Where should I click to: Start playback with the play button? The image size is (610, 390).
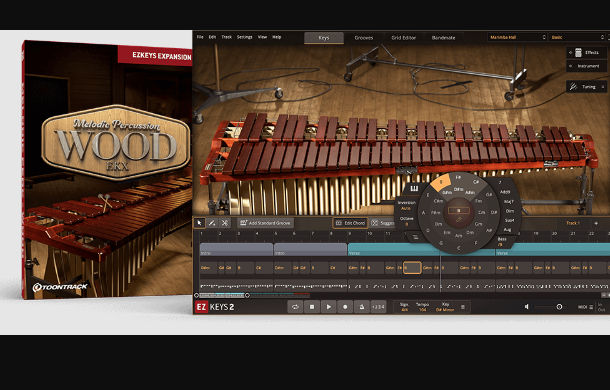coord(328,307)
